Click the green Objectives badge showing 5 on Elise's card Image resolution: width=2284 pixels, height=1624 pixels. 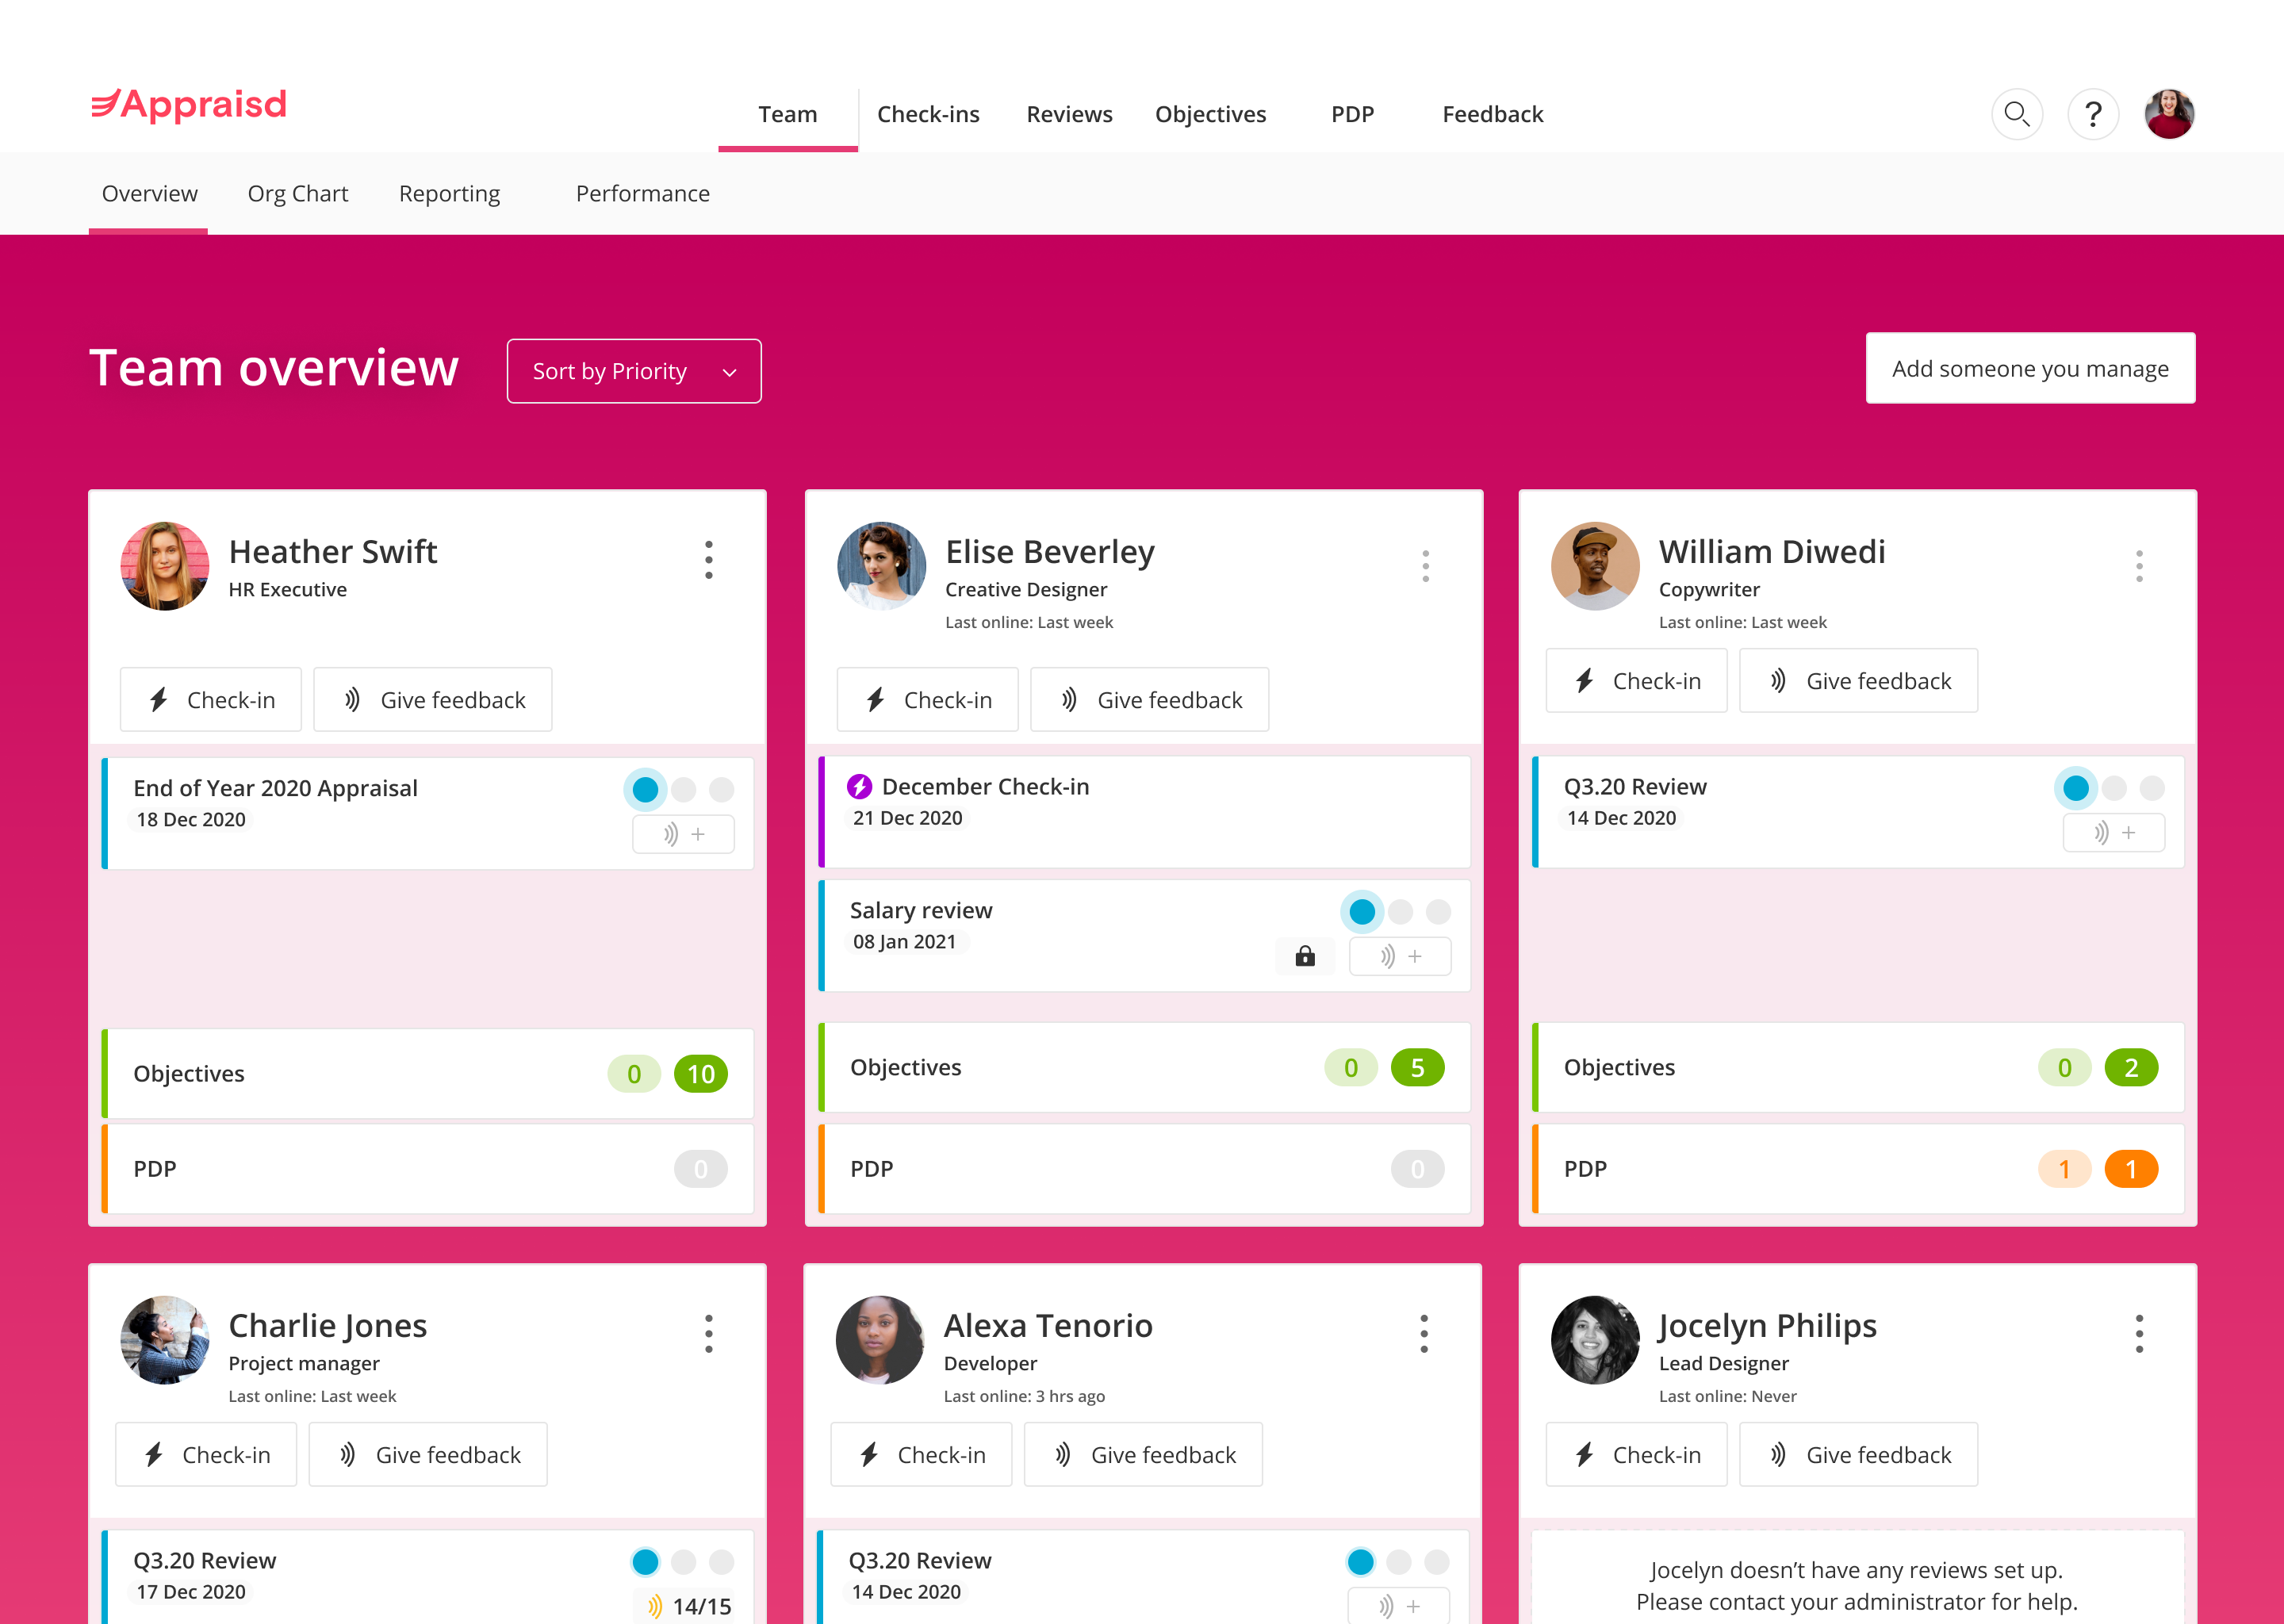click(x=1417, y=1067)
